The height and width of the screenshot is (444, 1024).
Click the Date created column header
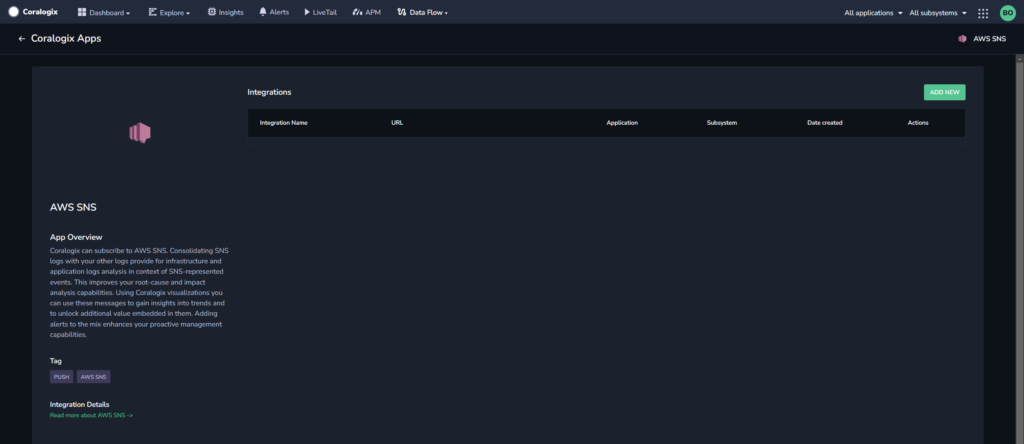coord(825,123)
